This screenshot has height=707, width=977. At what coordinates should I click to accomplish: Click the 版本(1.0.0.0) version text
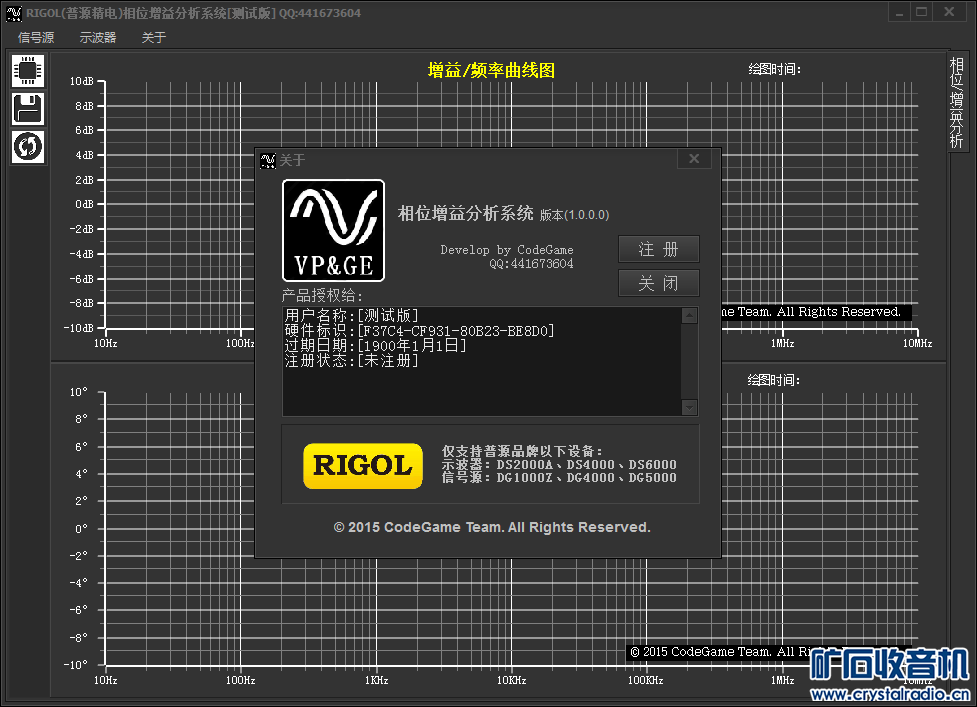click(574, 215)
